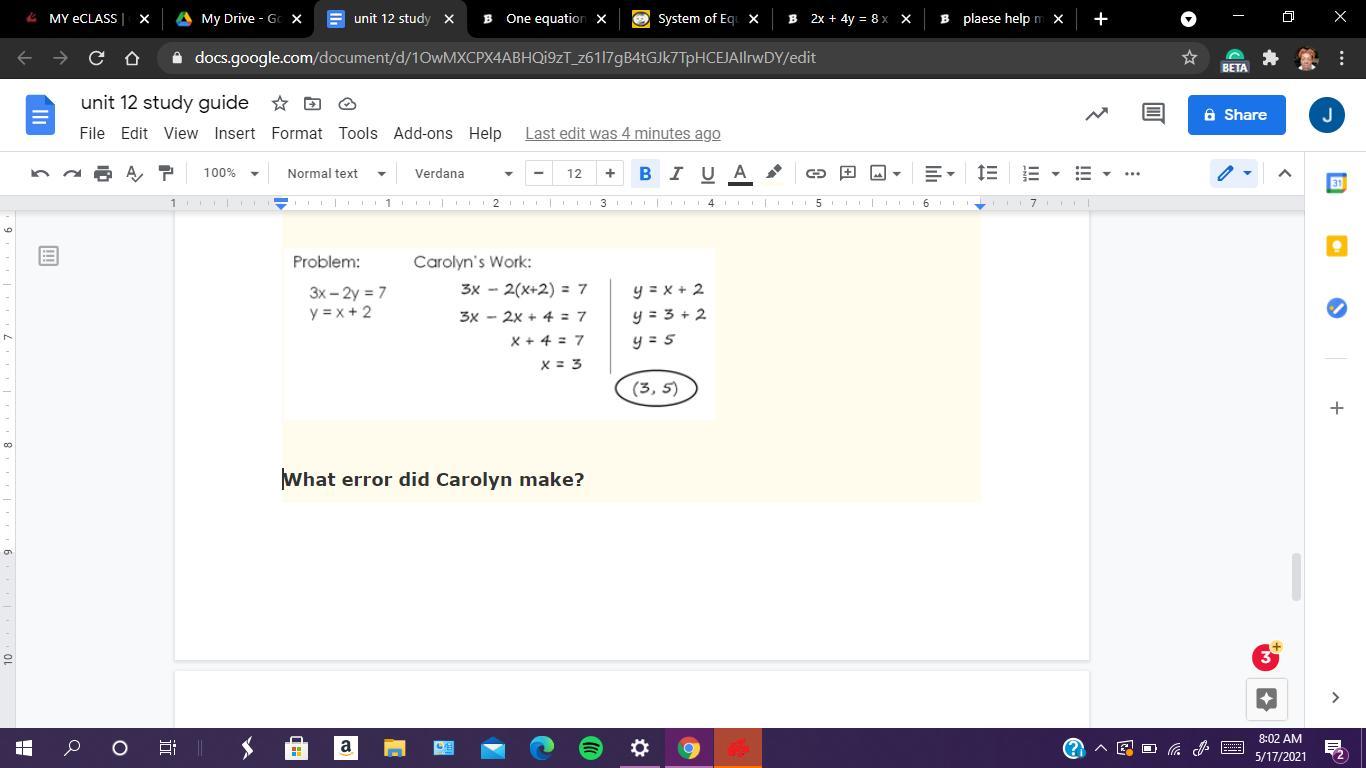The width and height of the screenshot is (1366, 768).
Task: Run spelling and grammar check icon
Action: click(134, 173)
